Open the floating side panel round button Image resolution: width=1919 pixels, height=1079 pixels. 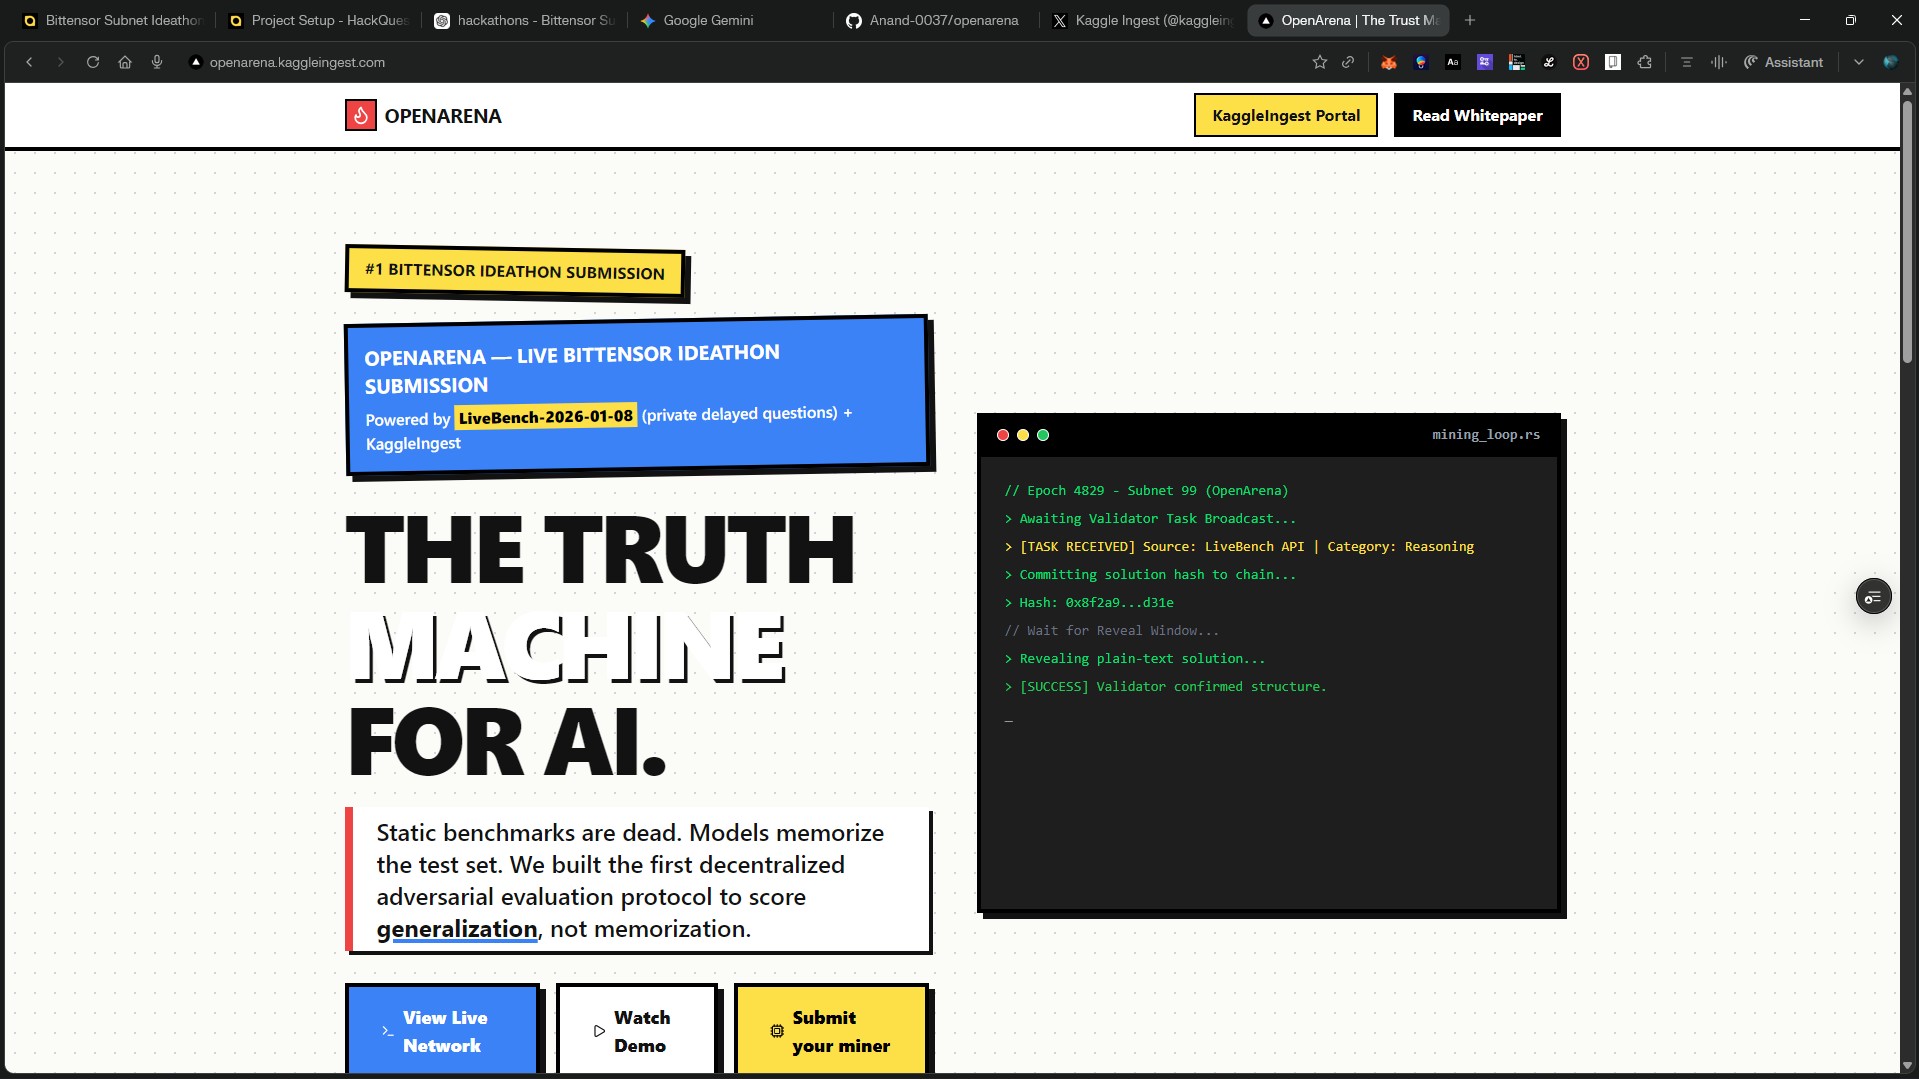click(x=1873, y=597)
